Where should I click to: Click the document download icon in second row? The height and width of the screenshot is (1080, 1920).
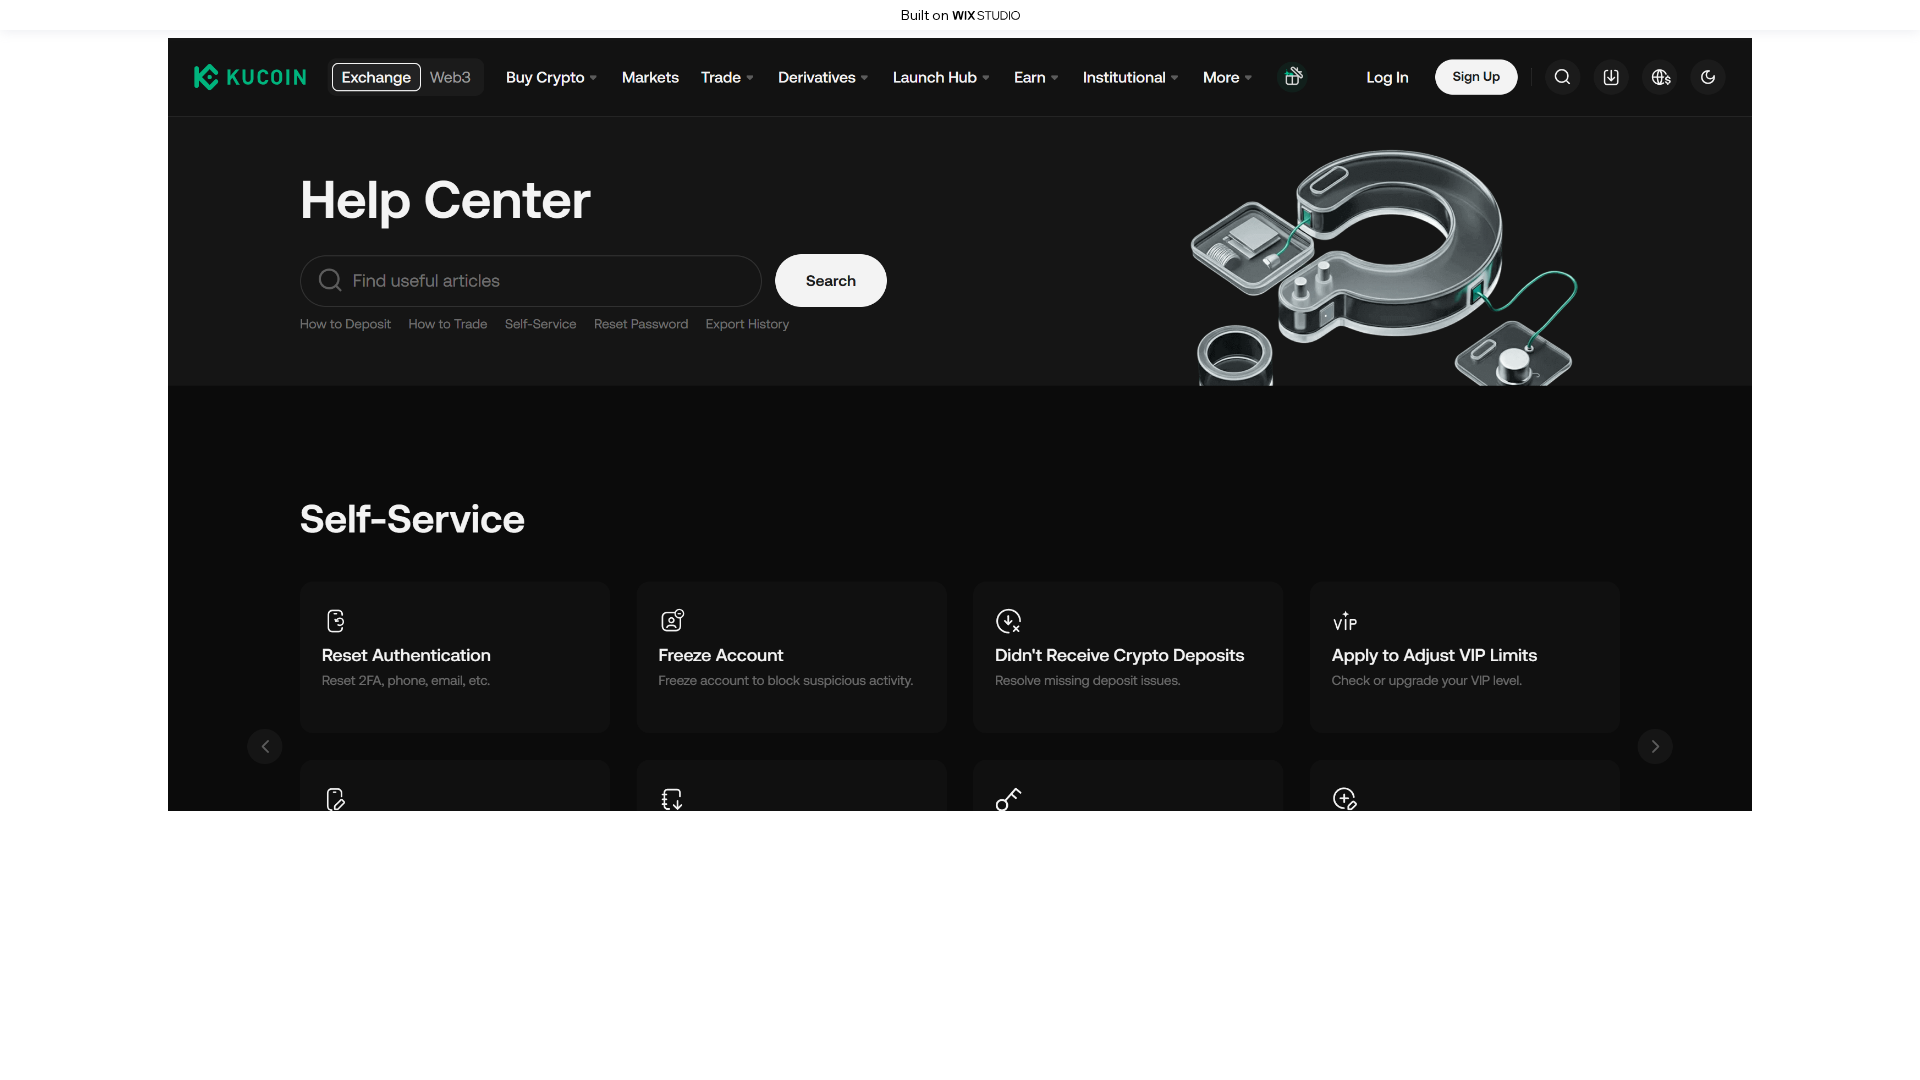point(672,799)
